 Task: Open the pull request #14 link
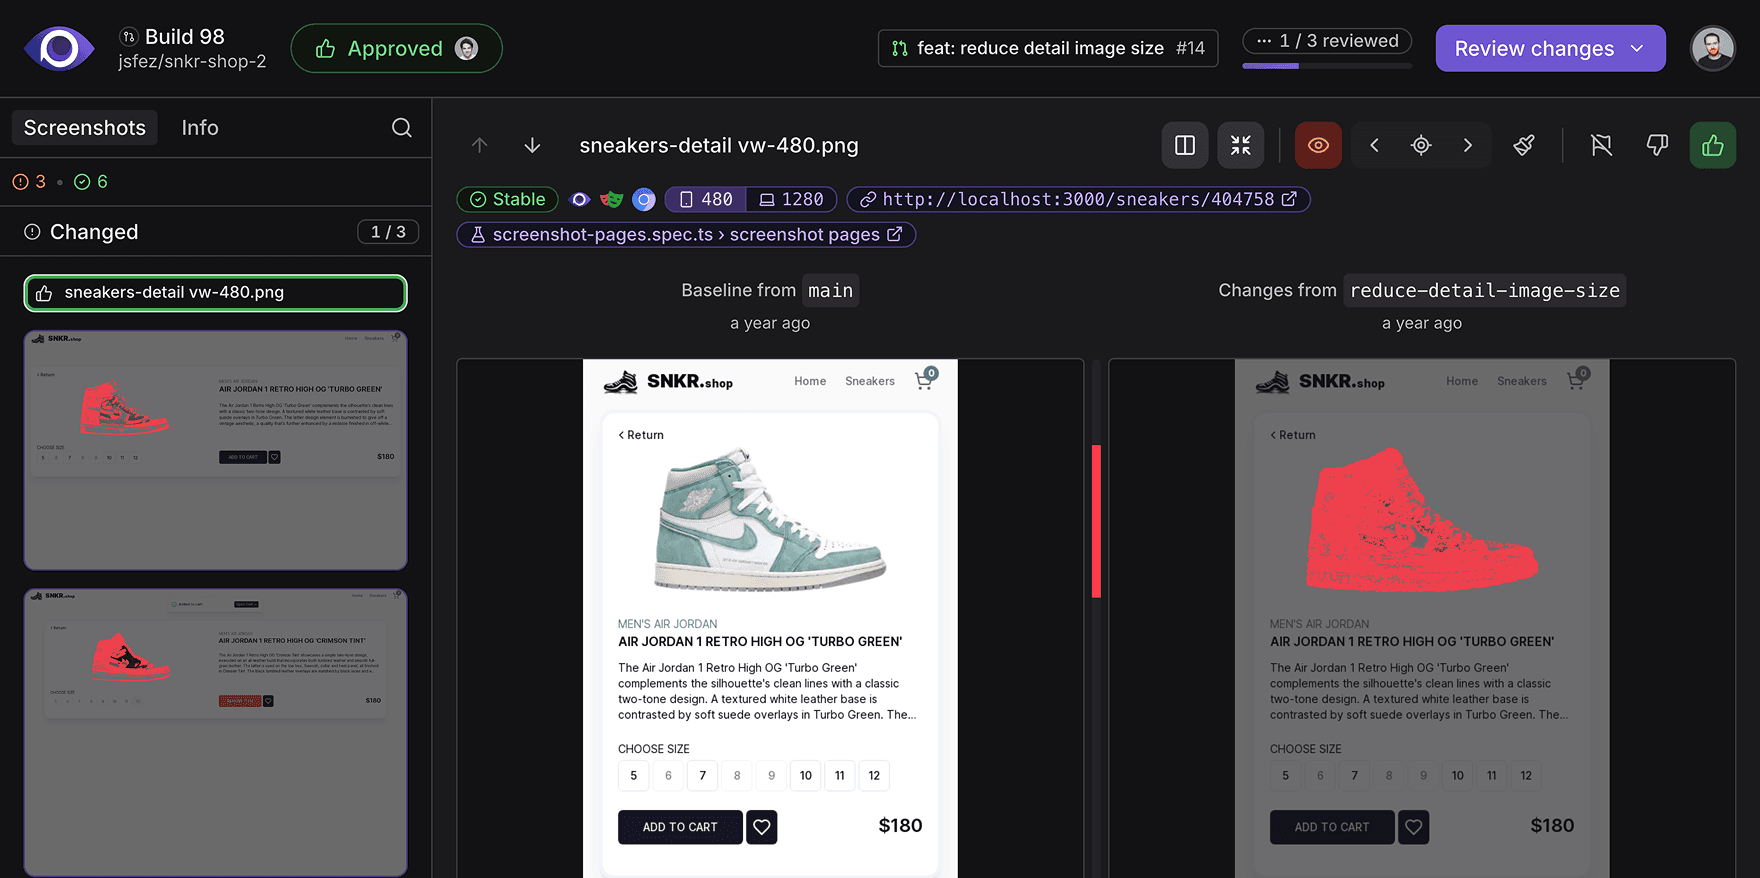tap(1048, 48)
